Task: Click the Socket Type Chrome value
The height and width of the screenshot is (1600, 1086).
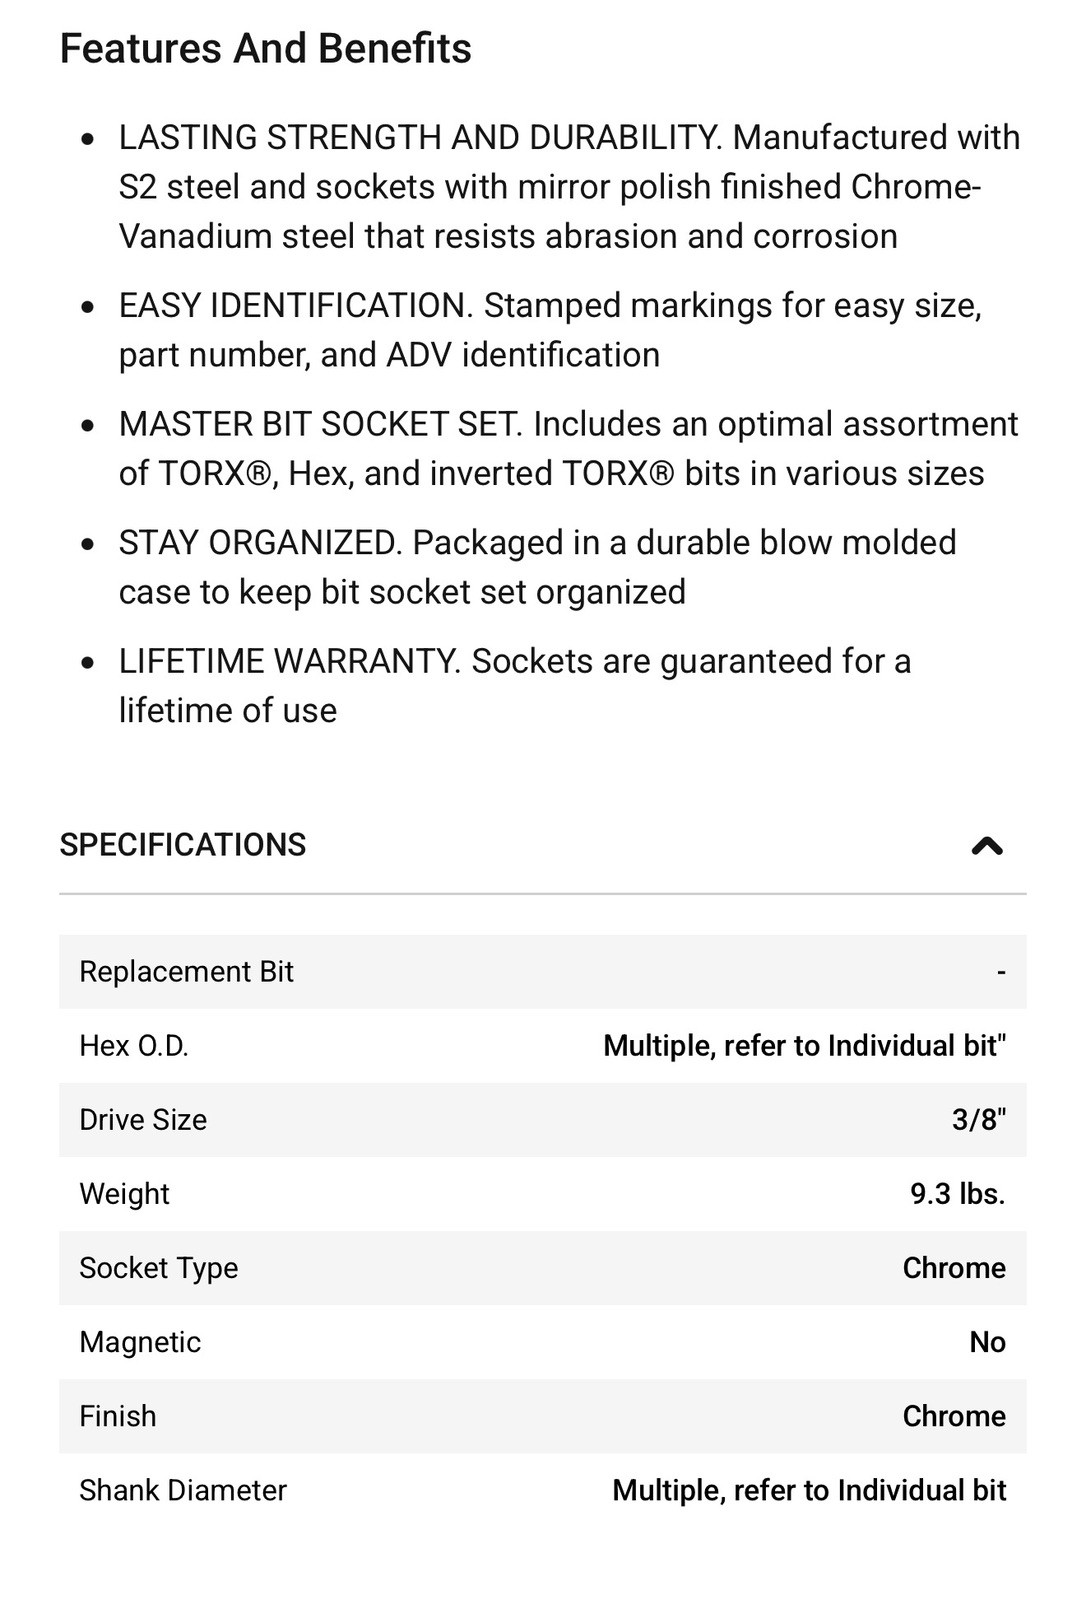Action: click(955, 1268)
